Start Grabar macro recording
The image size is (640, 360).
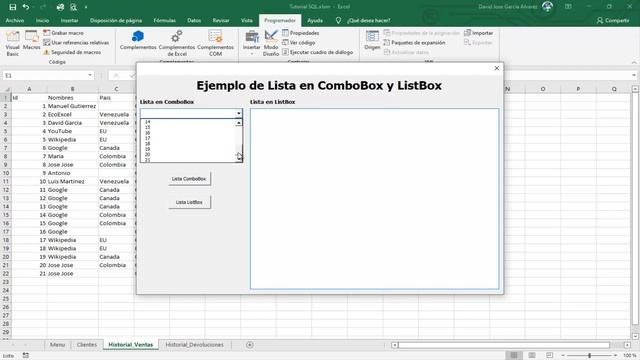click(64, 33)
